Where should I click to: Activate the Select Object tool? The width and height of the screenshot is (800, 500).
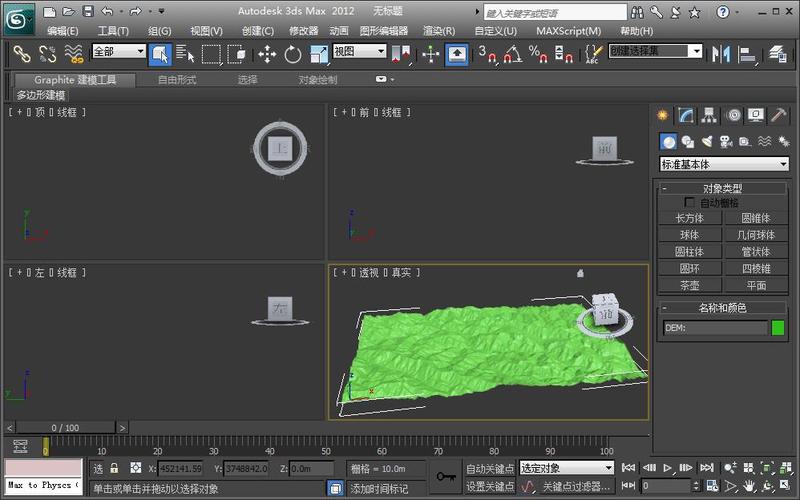[x=160, y=54]
